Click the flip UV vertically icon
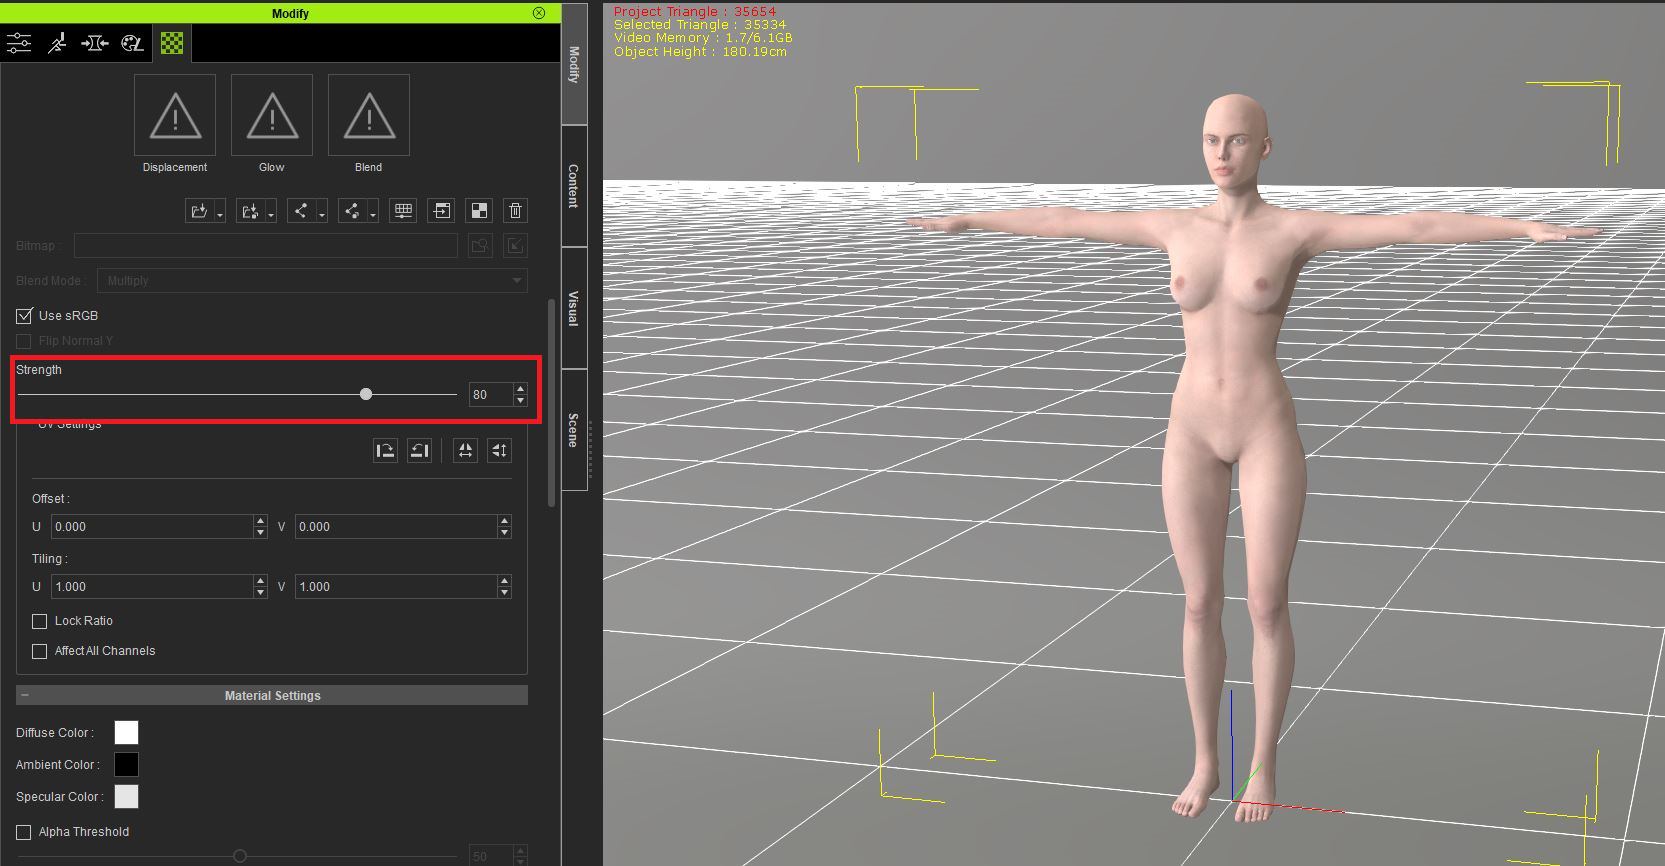 tap(499, 450)
